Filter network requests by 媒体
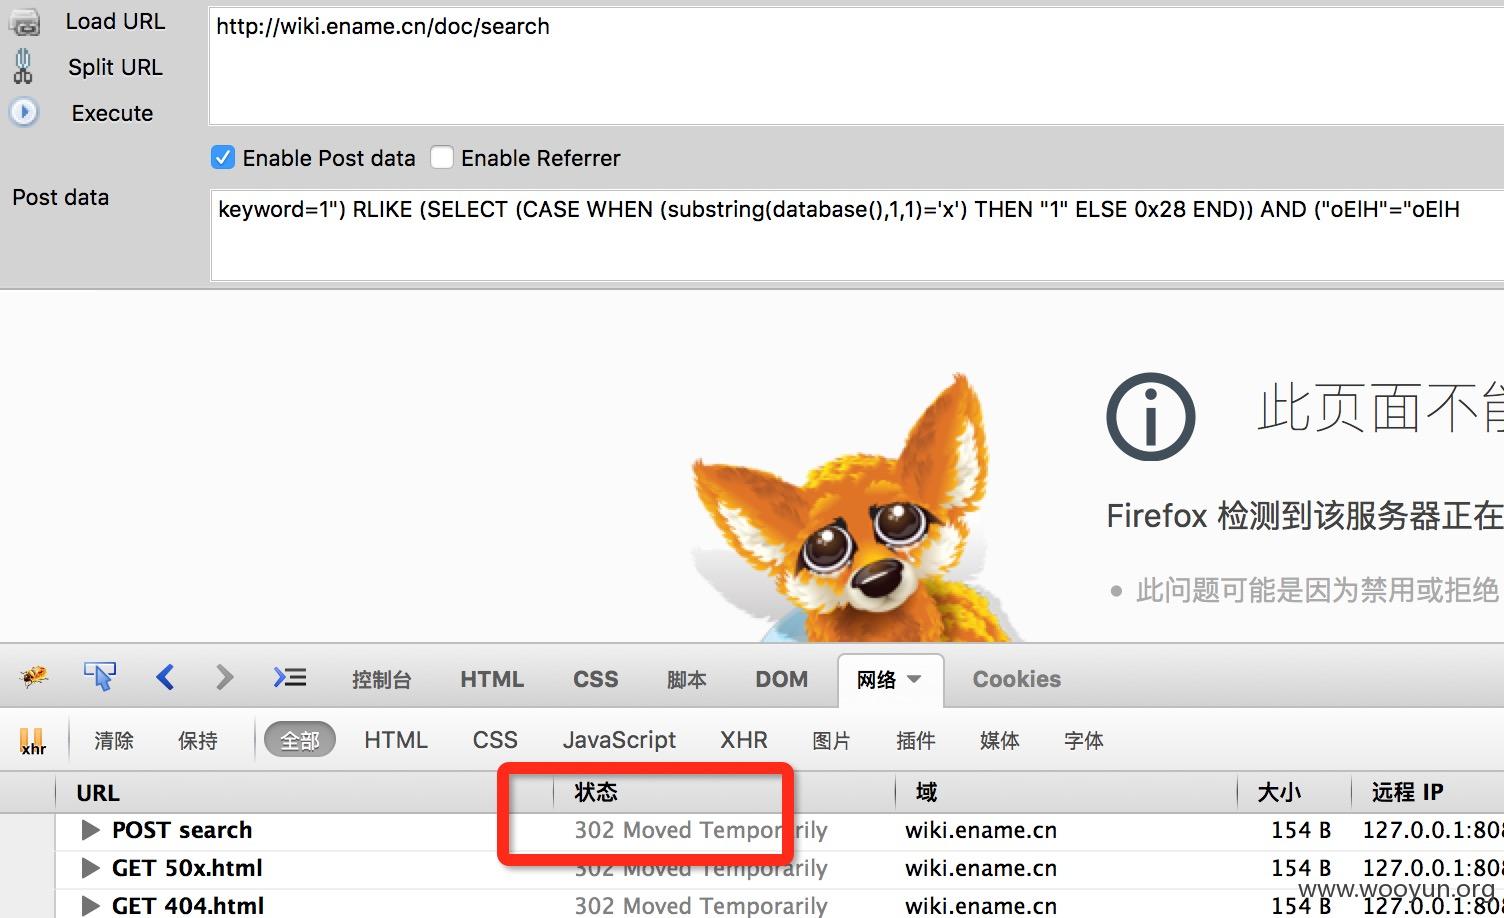This screenshot has height=918, width=1504. pyautogui.click(x=1000, y=741)
